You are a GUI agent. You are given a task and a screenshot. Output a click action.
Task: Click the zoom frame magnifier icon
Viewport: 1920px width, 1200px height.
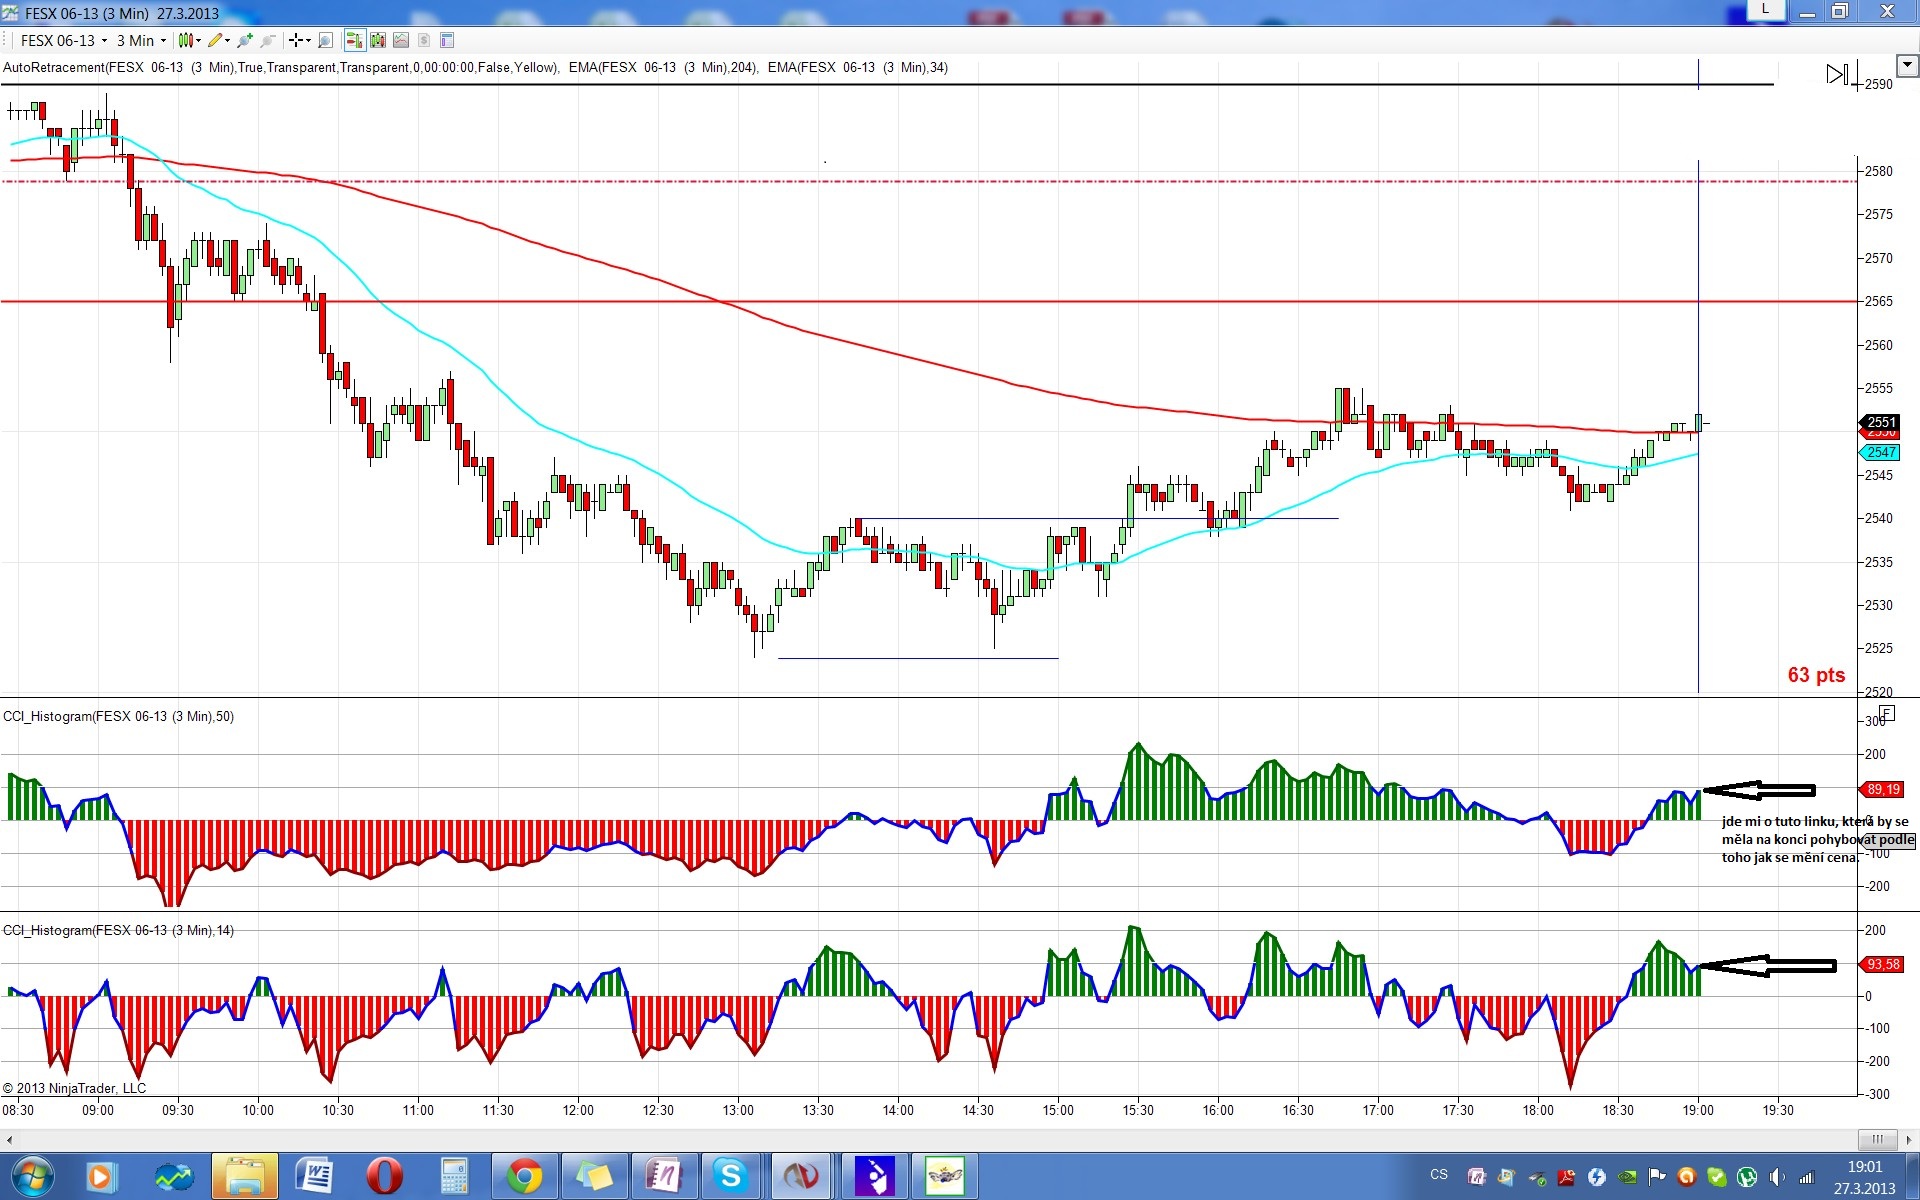(325, 41)
